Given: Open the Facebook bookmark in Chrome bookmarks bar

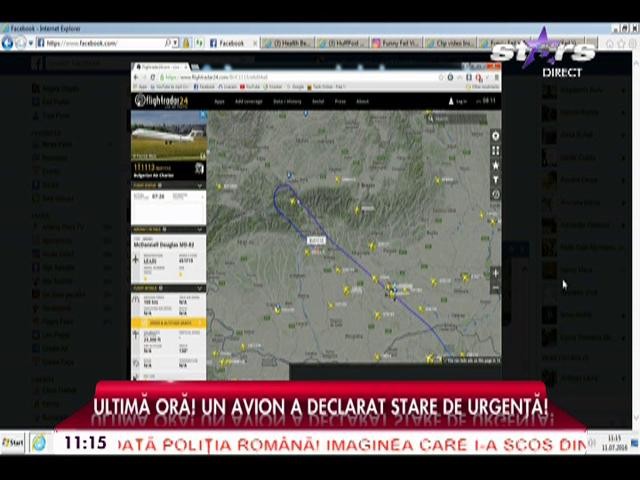Looking at the screenshot, I should 204,87.
